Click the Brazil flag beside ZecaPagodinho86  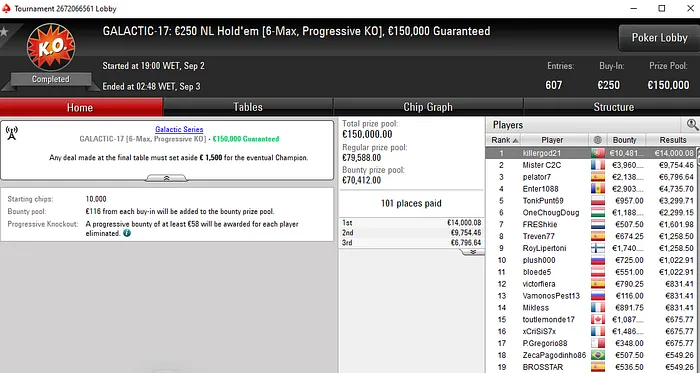(597, 355)
